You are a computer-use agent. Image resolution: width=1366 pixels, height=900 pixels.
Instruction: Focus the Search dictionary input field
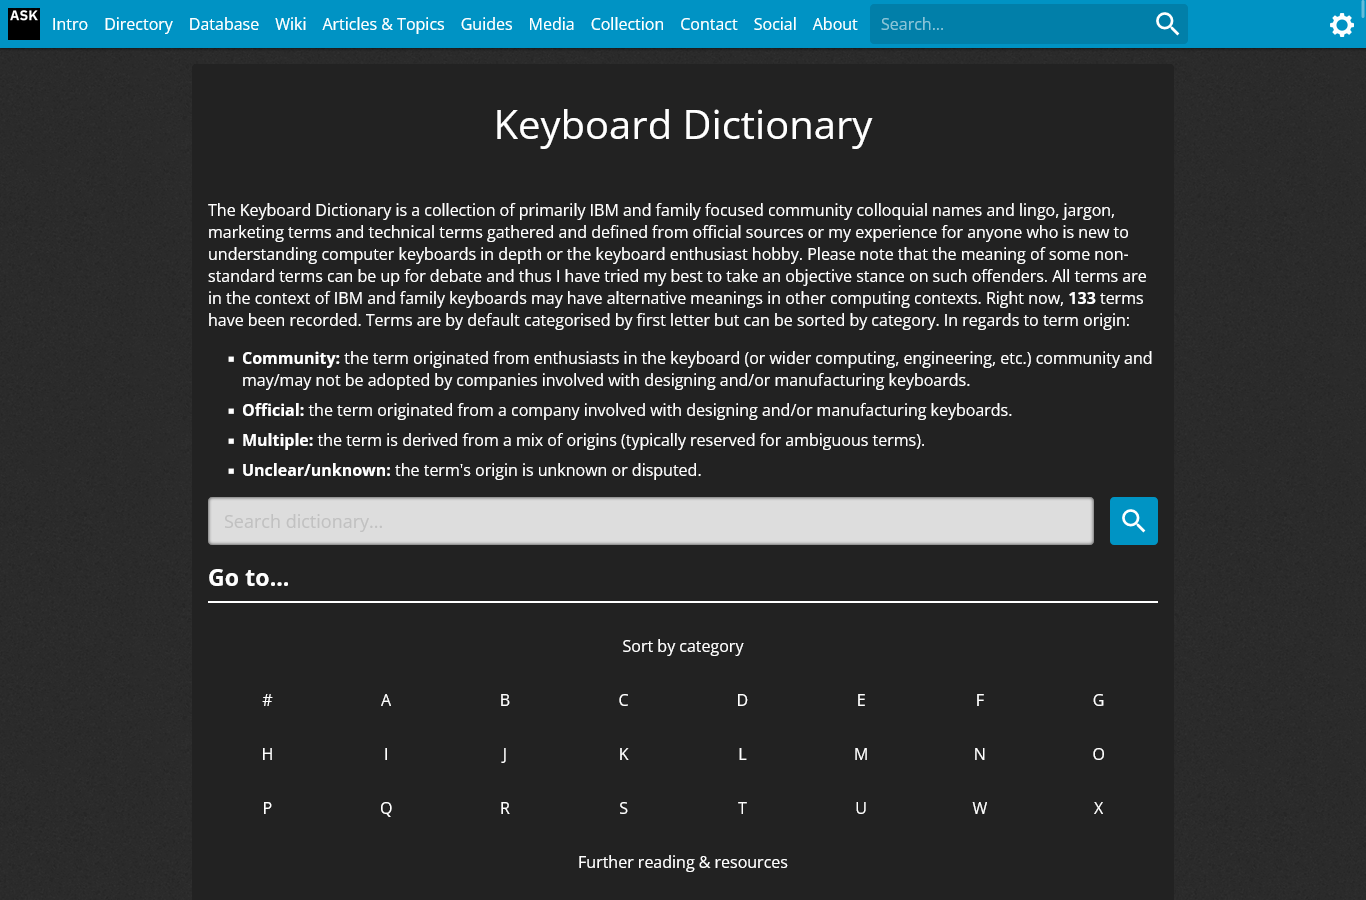651,521
